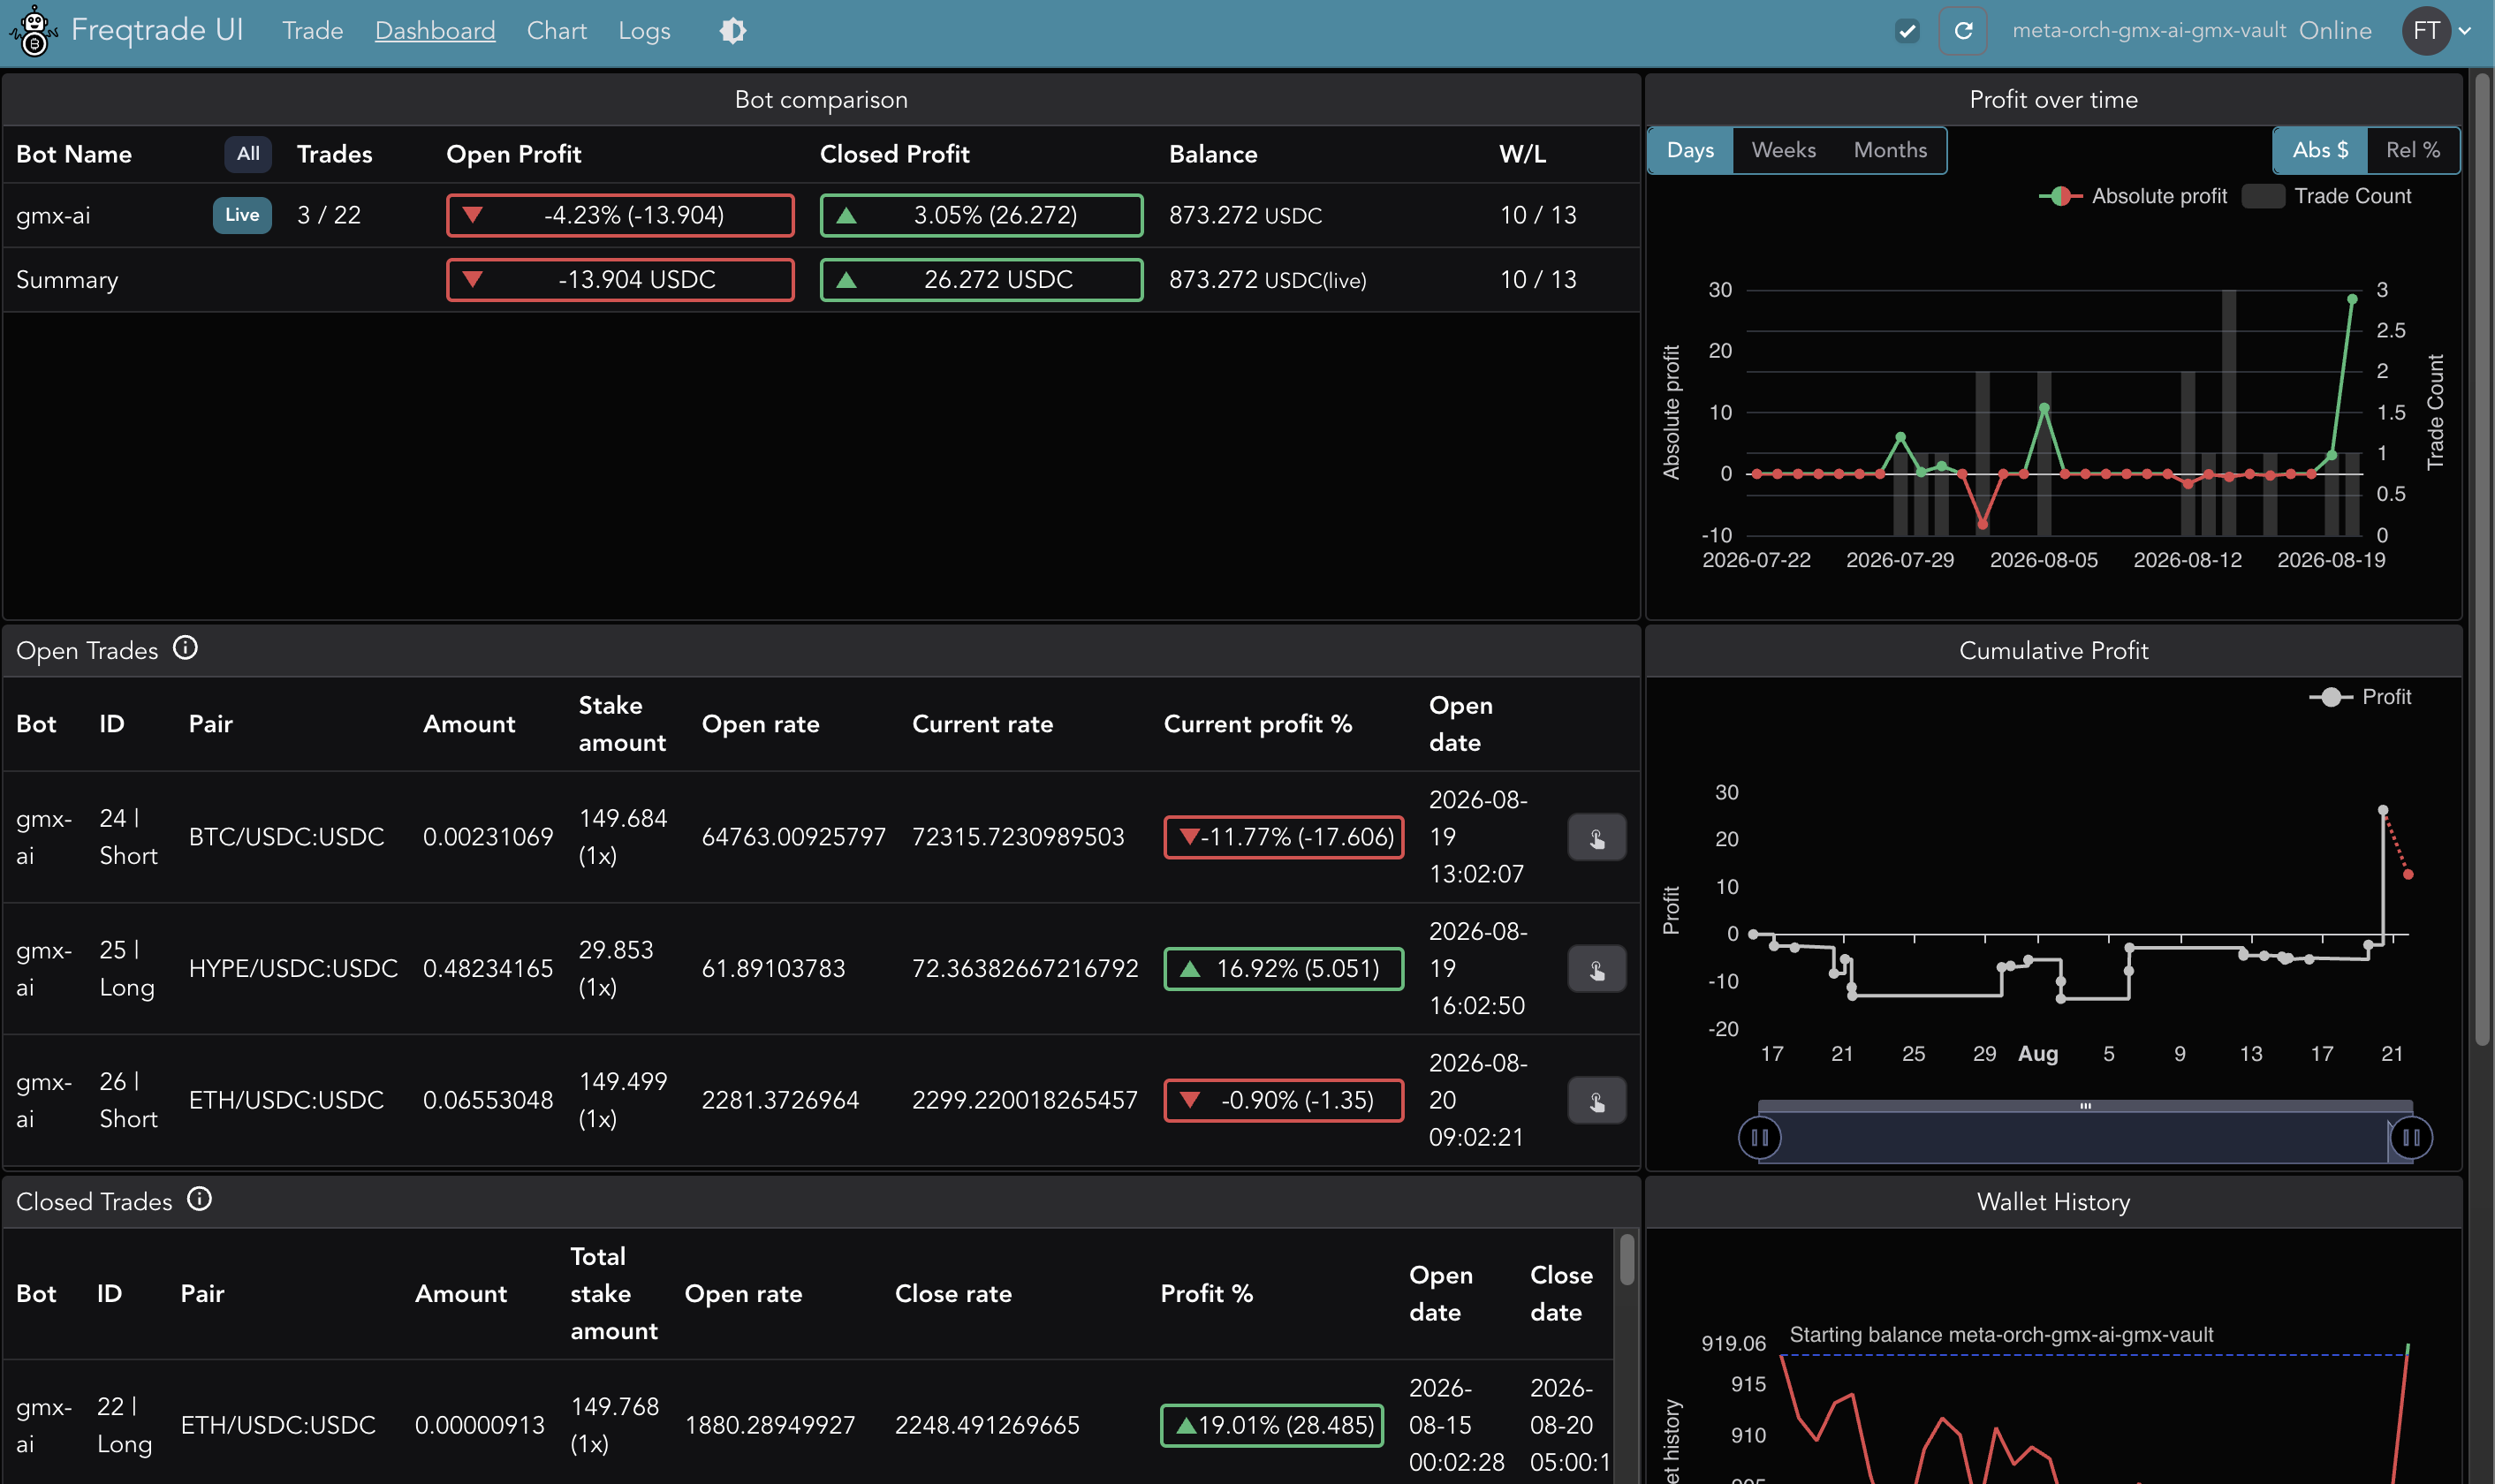Open the Dashboard page
This screenshot has width=2495, height=1484.
pyautogui.click(x=435, y=31)
